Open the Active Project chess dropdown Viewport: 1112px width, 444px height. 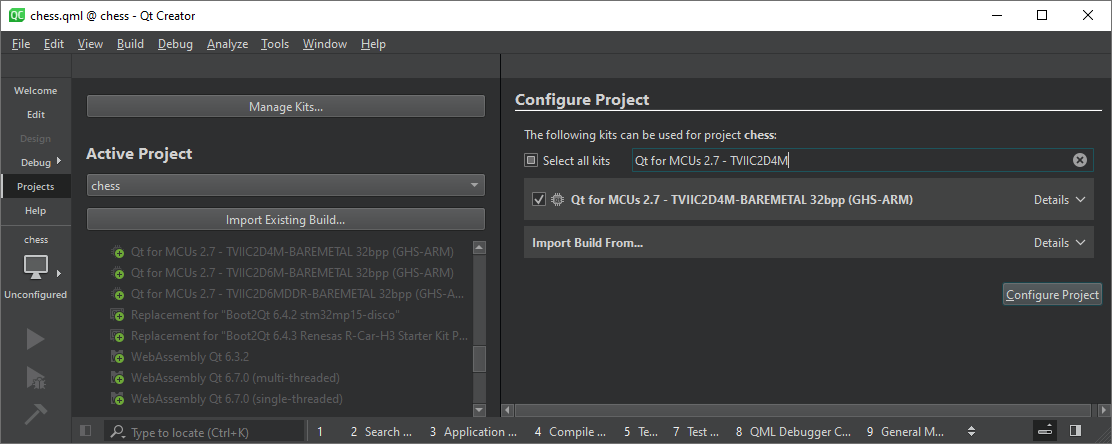click(x=285, y=186)
